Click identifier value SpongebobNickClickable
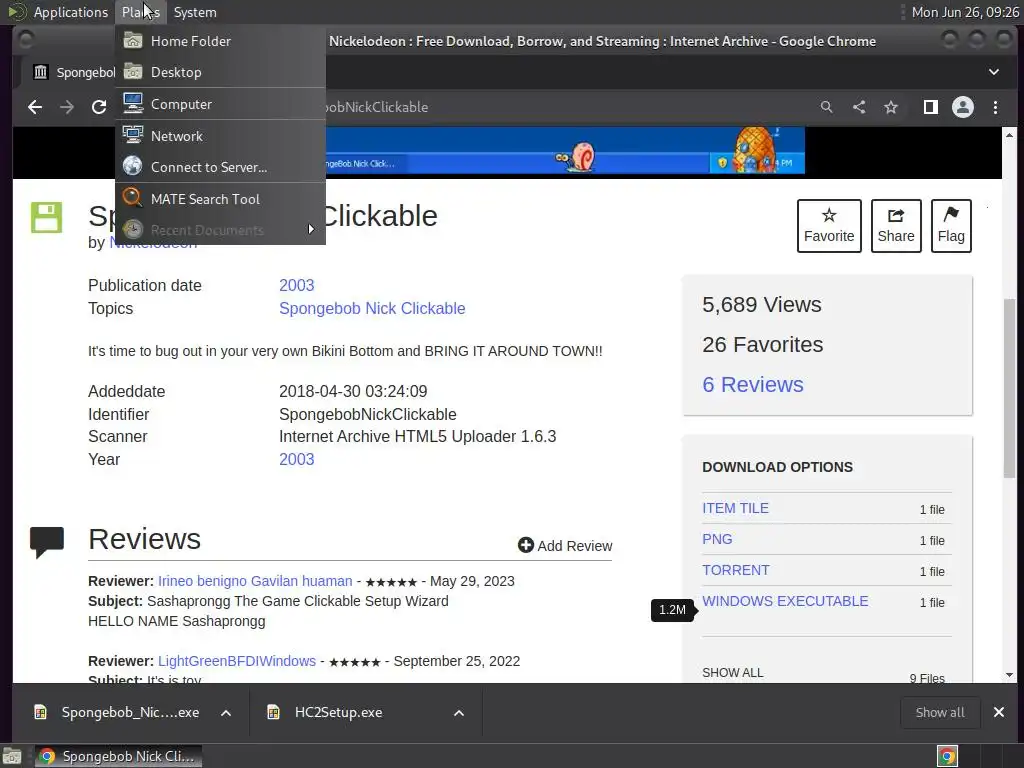The image size is (1024, 768). point(368,414)
